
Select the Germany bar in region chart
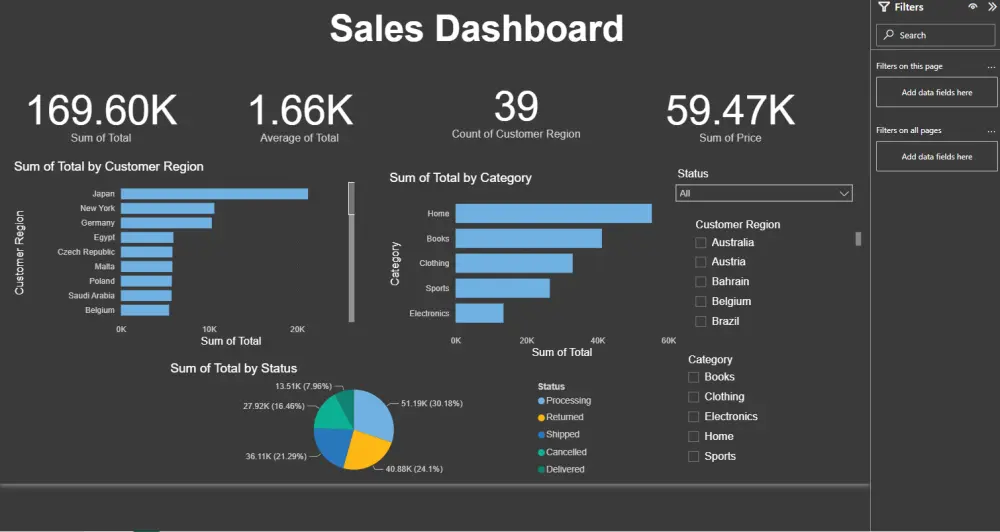pyautogui.click(x=166, y=223)
